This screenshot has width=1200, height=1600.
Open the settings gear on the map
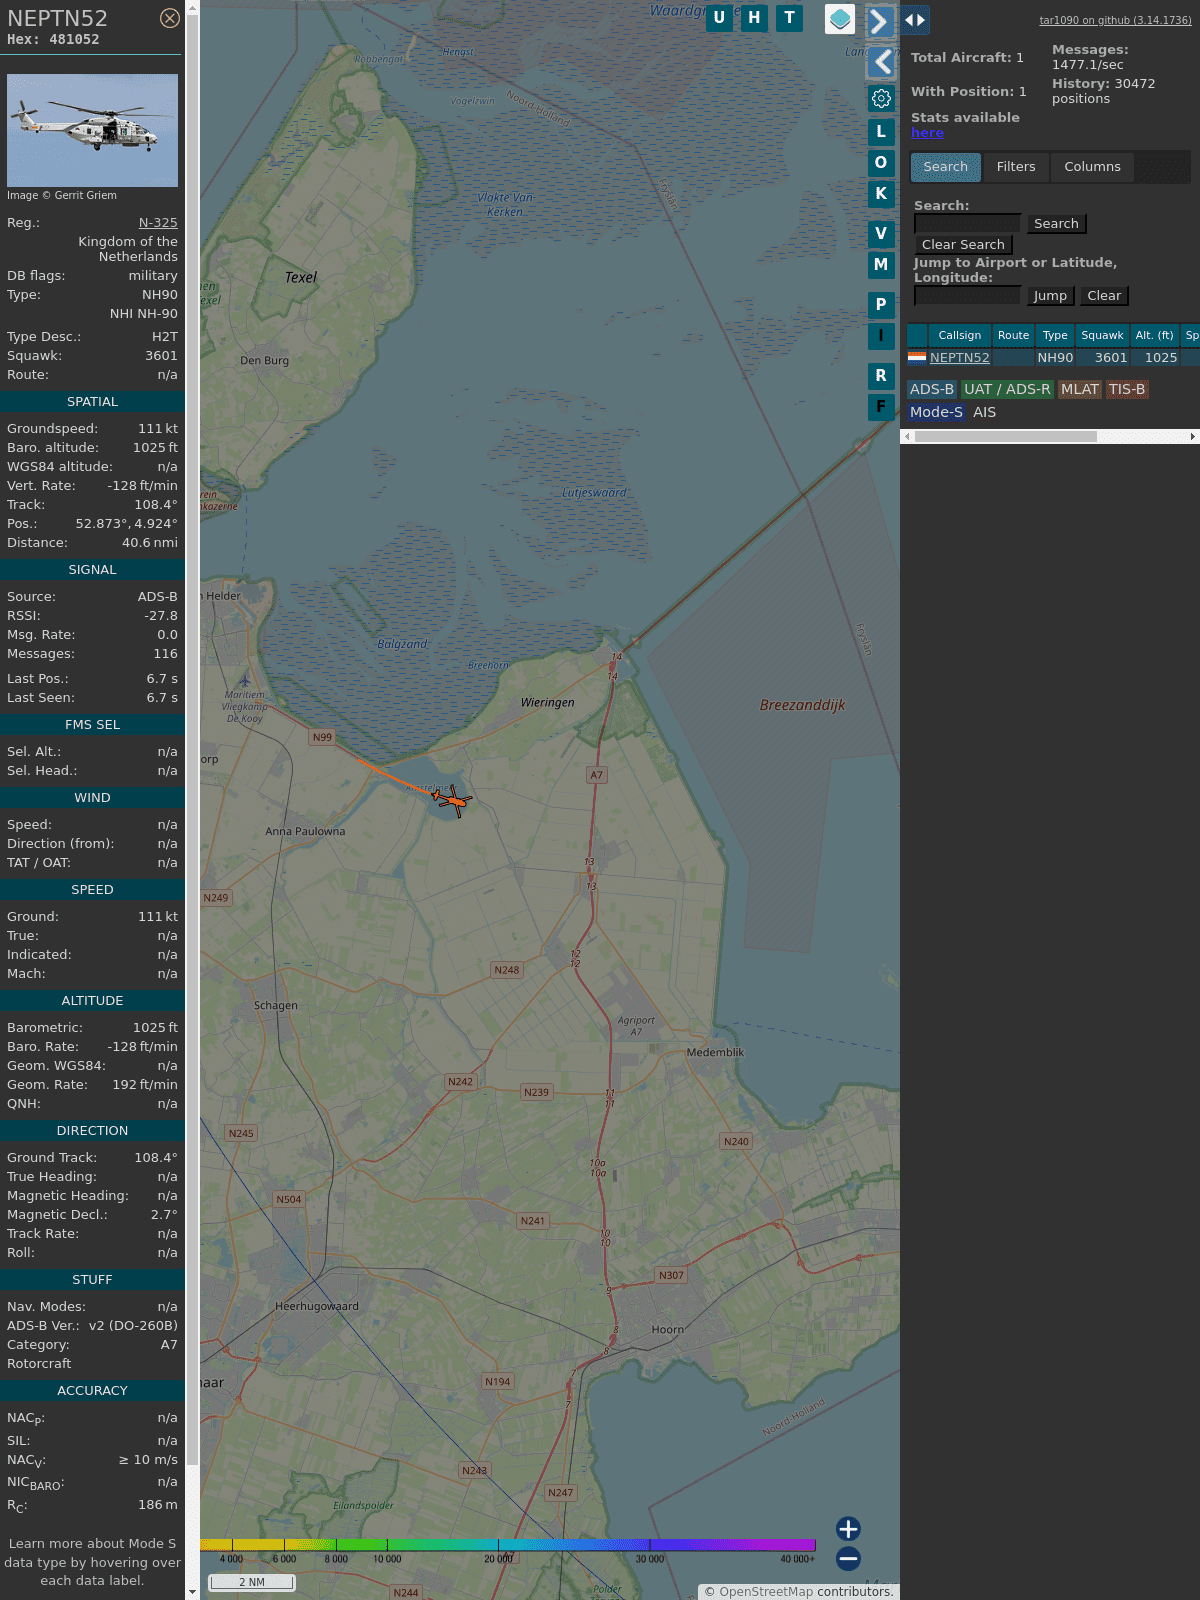881,98
